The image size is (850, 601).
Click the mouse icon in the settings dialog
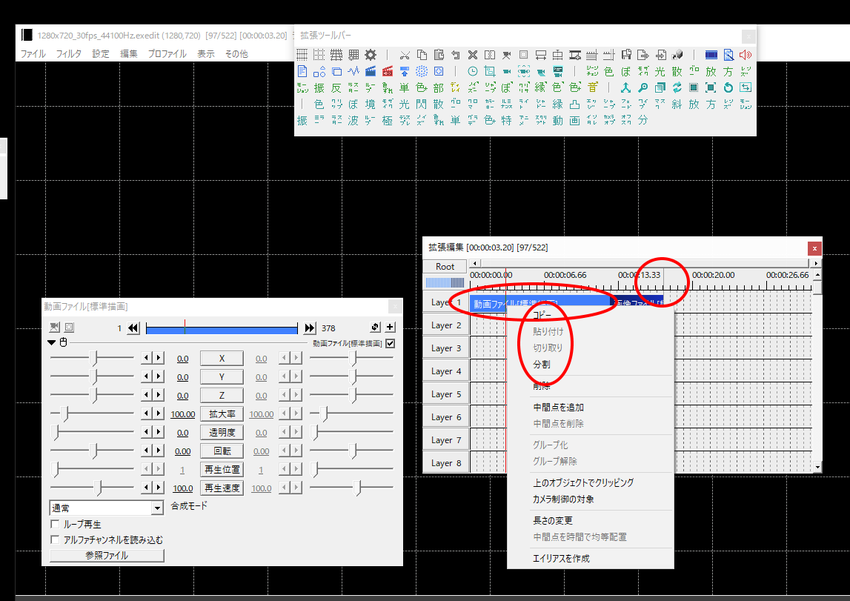(x=63, y=342)
